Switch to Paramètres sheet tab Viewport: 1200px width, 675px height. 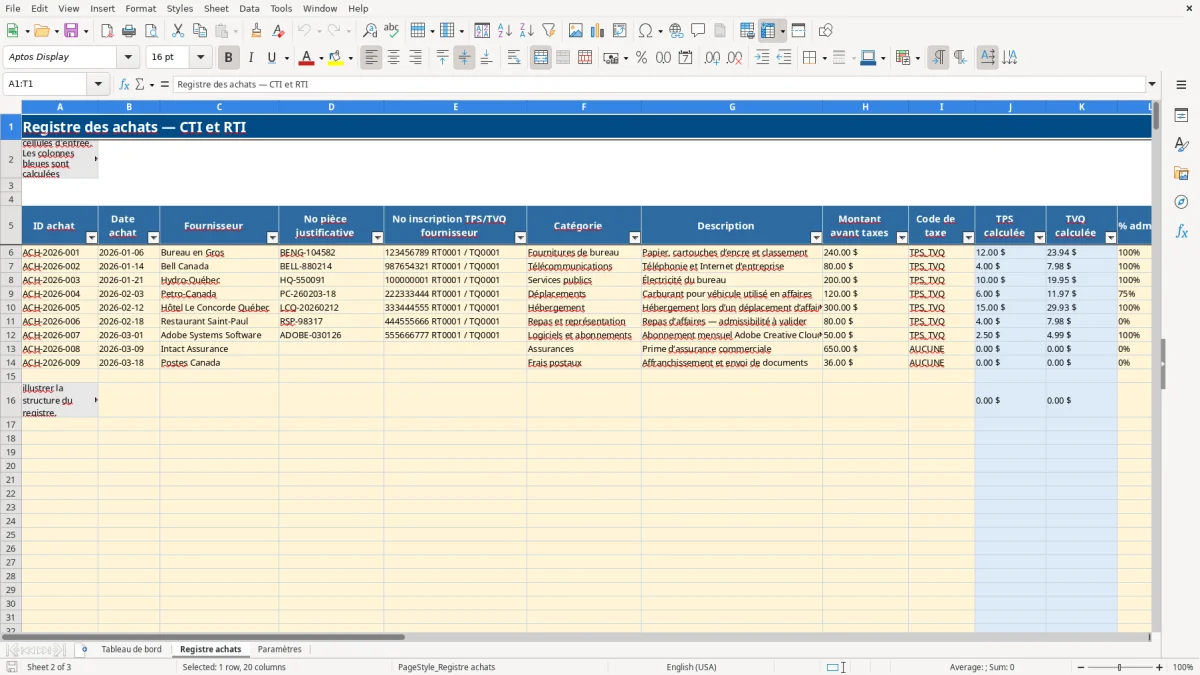click(280, 650)
